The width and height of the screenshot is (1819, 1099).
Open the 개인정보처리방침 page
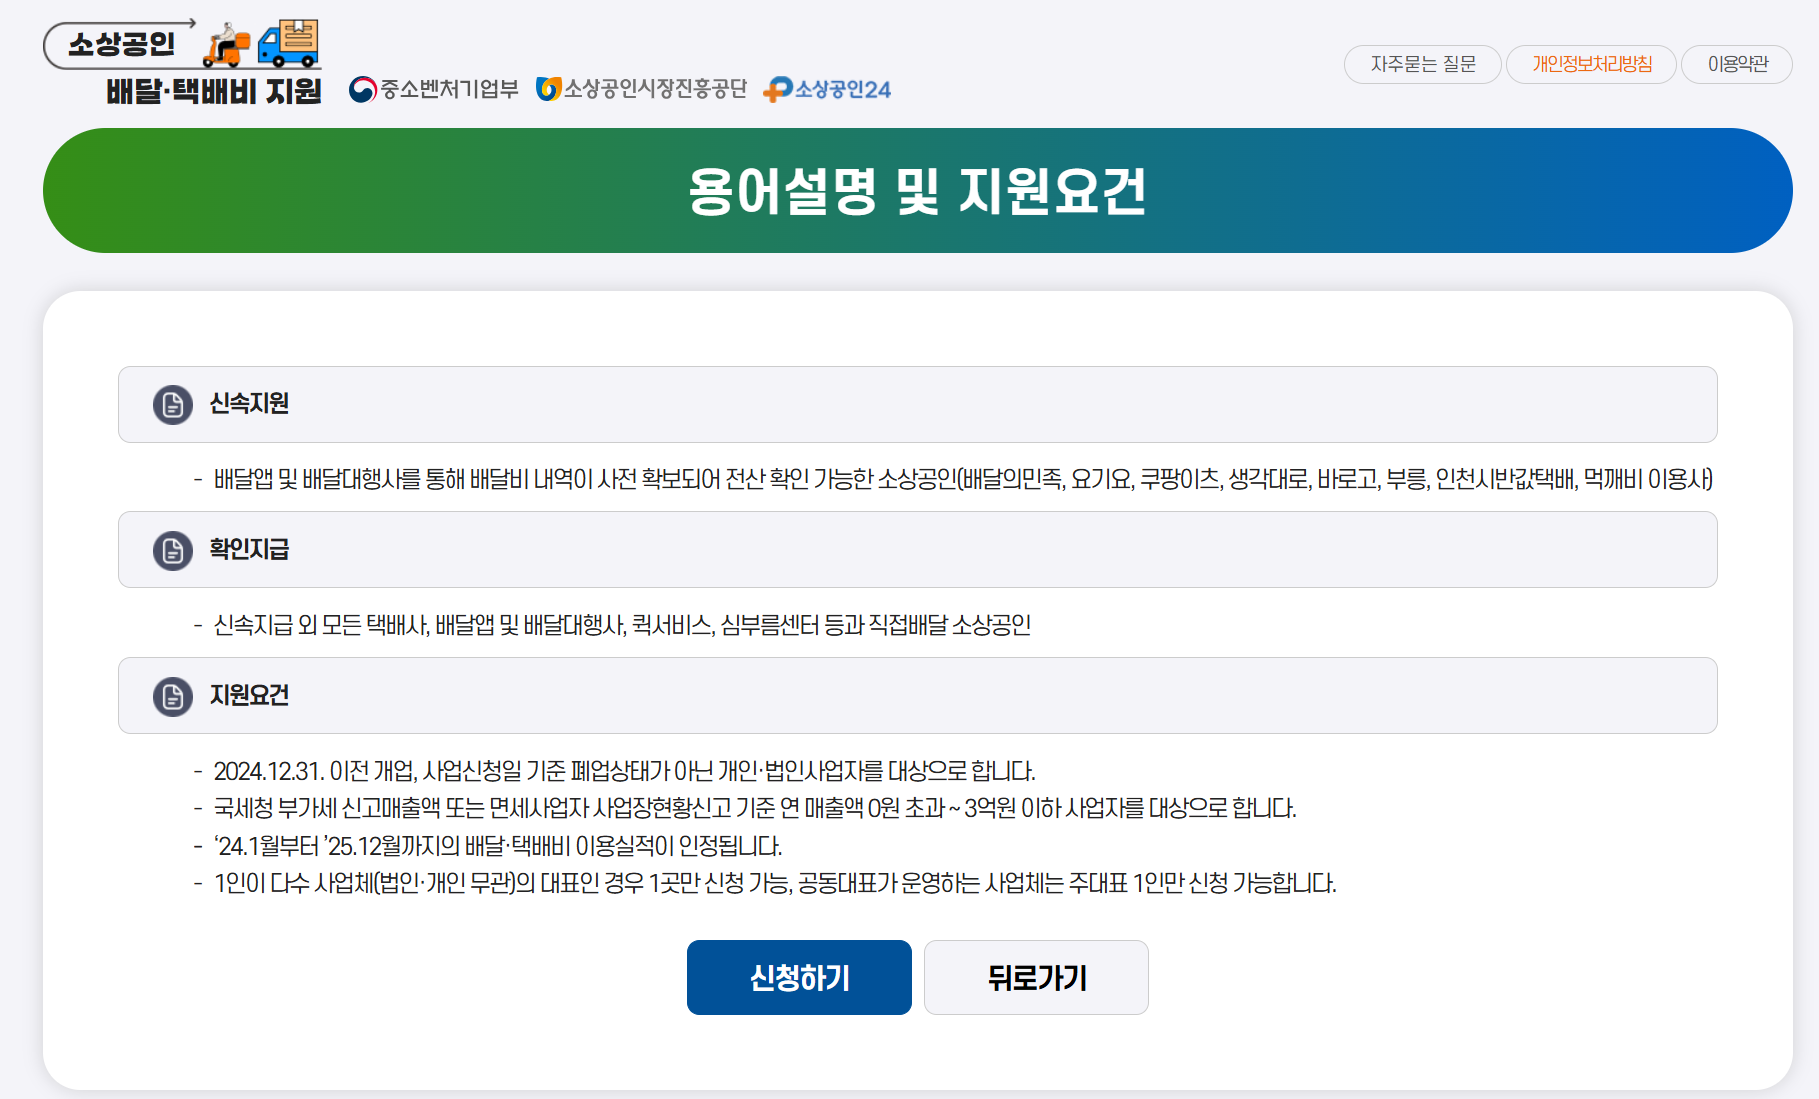tap(1591, 64)
